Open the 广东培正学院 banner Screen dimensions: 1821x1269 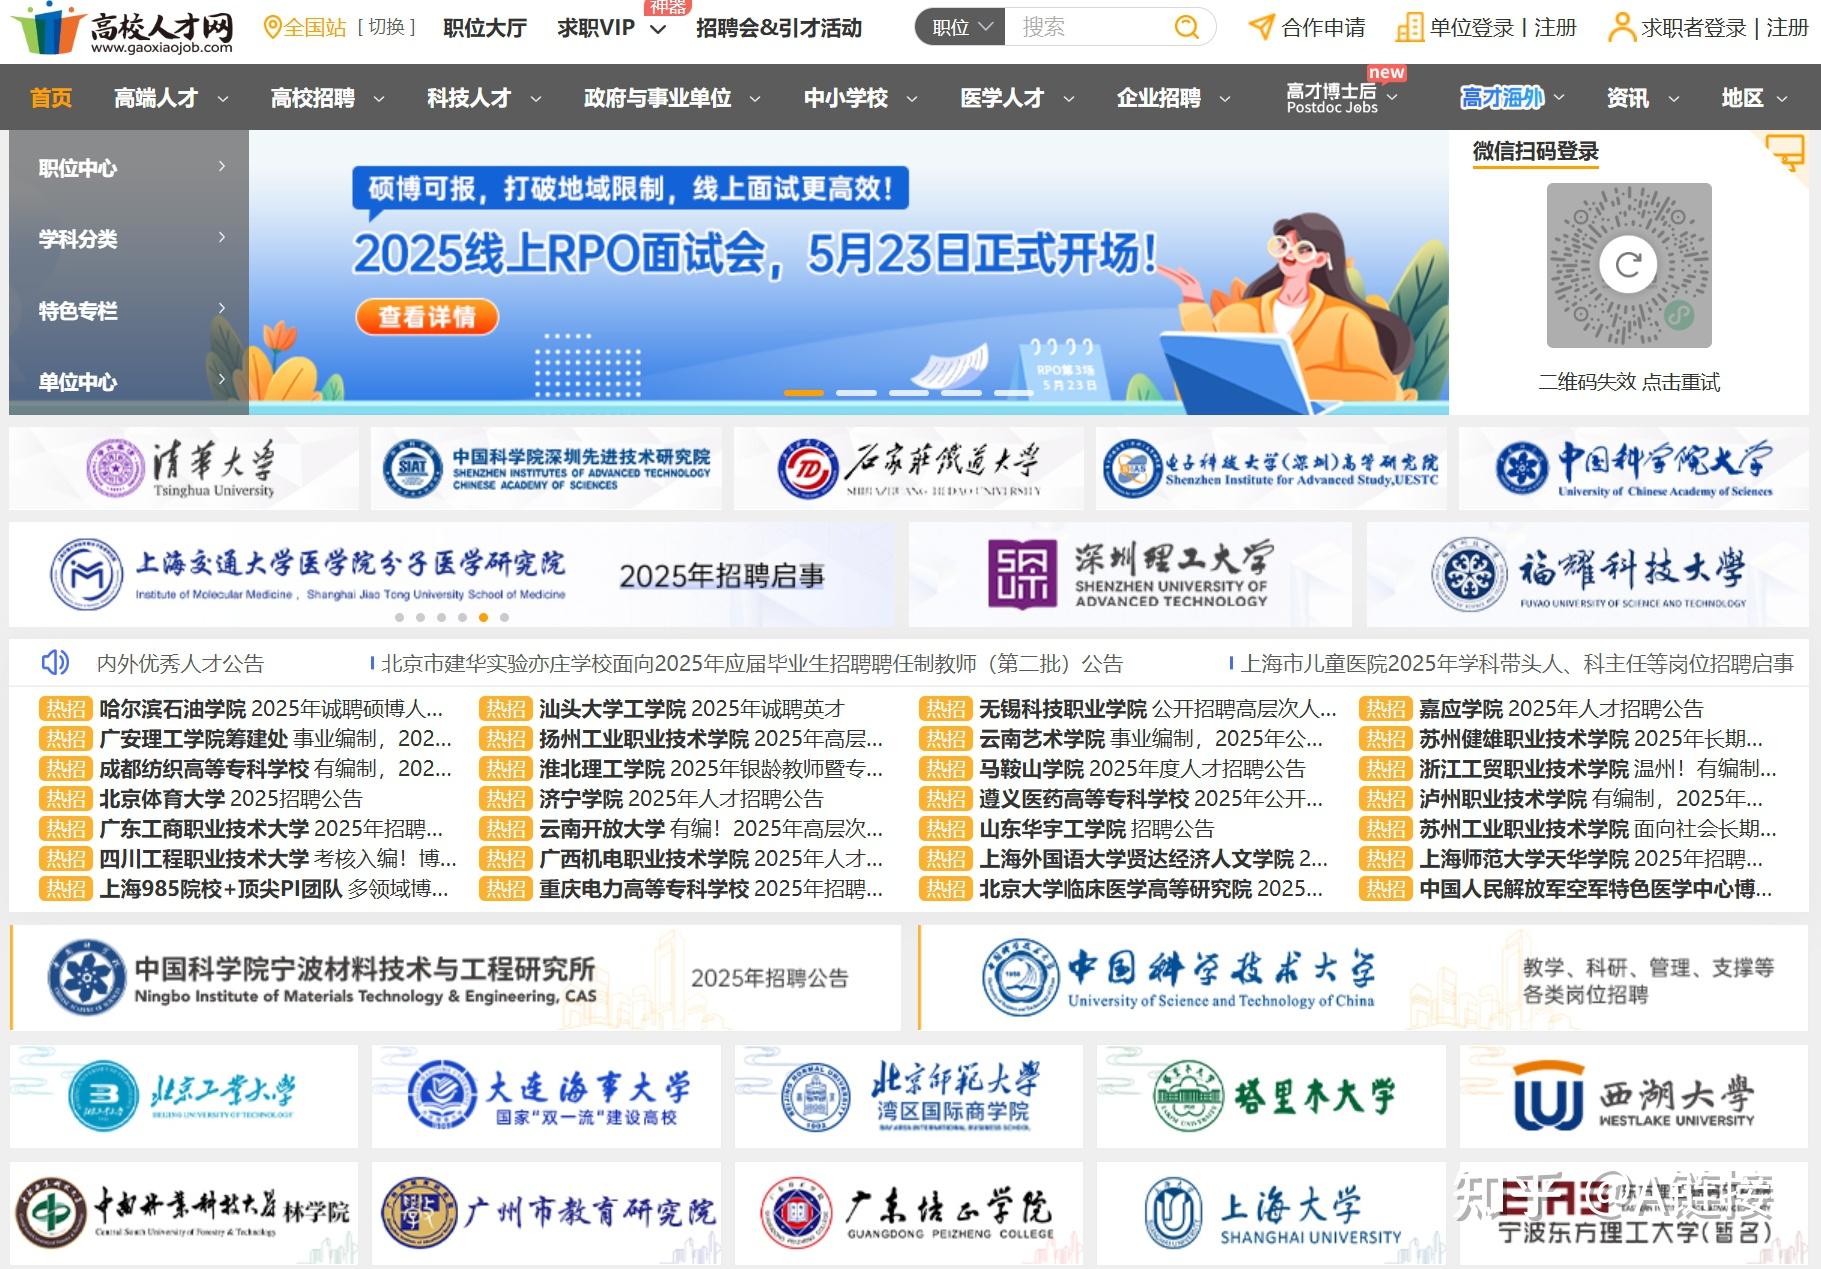pyautogui.click(x=908, y=1214)
